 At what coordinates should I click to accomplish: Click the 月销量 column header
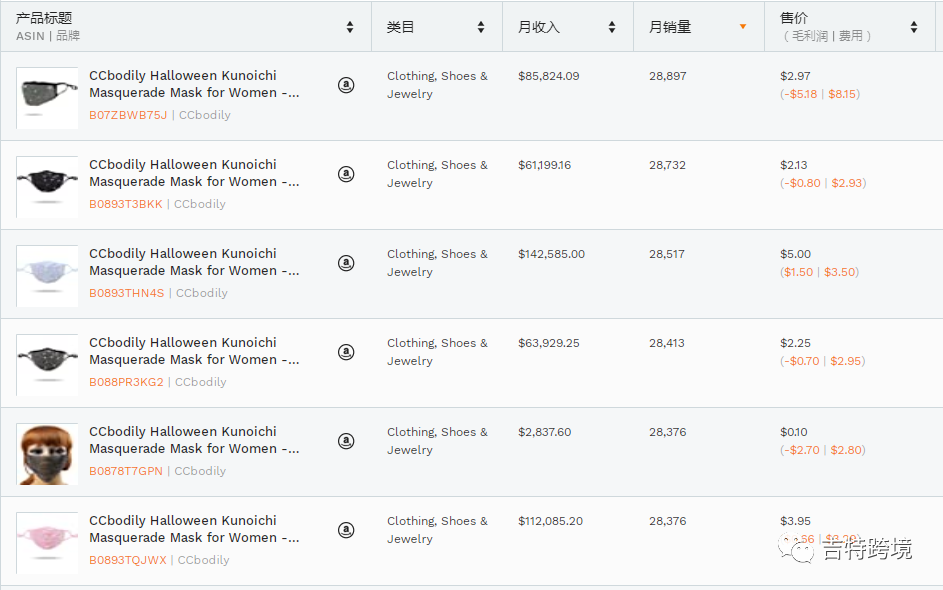pyautogui.click(x=670, y=27)
